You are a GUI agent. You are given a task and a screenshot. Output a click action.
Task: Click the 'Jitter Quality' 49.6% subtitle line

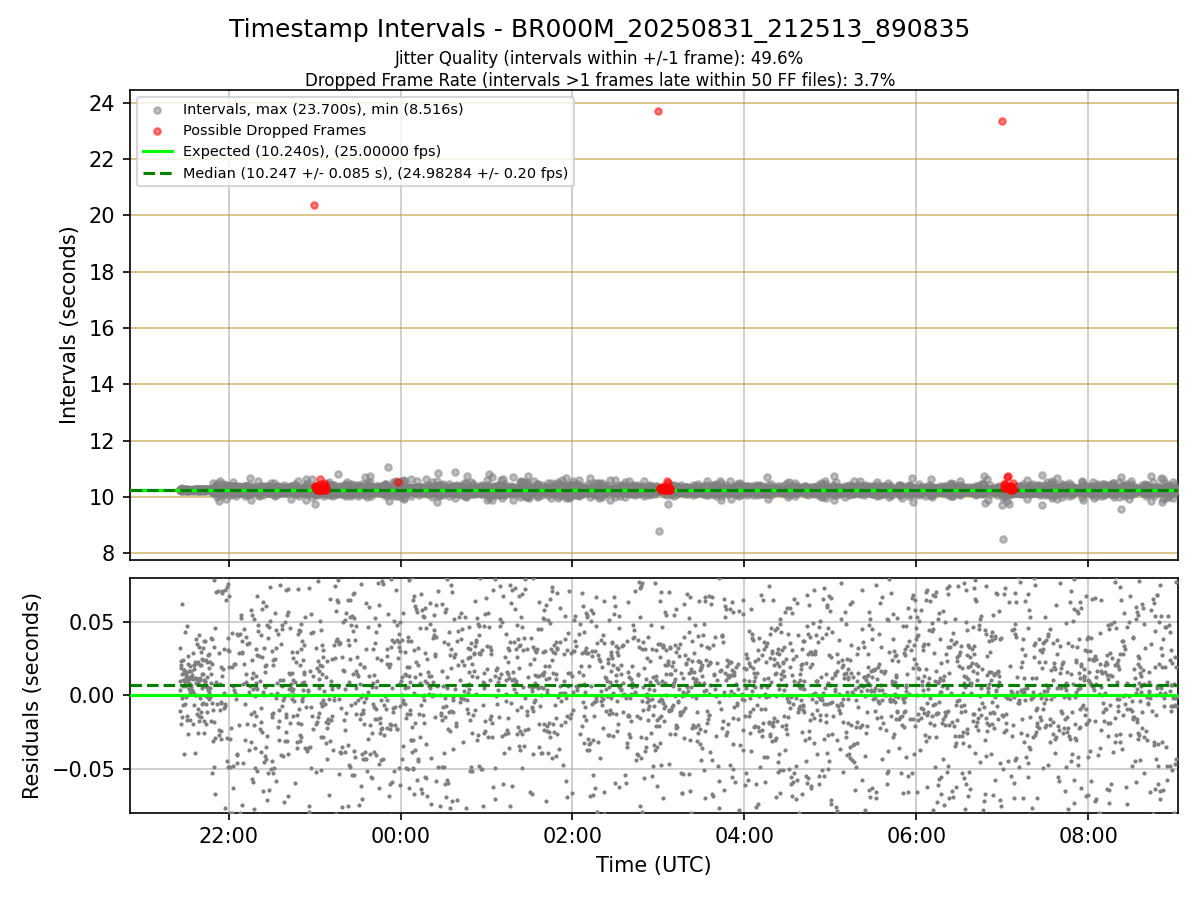coord(599,59)
